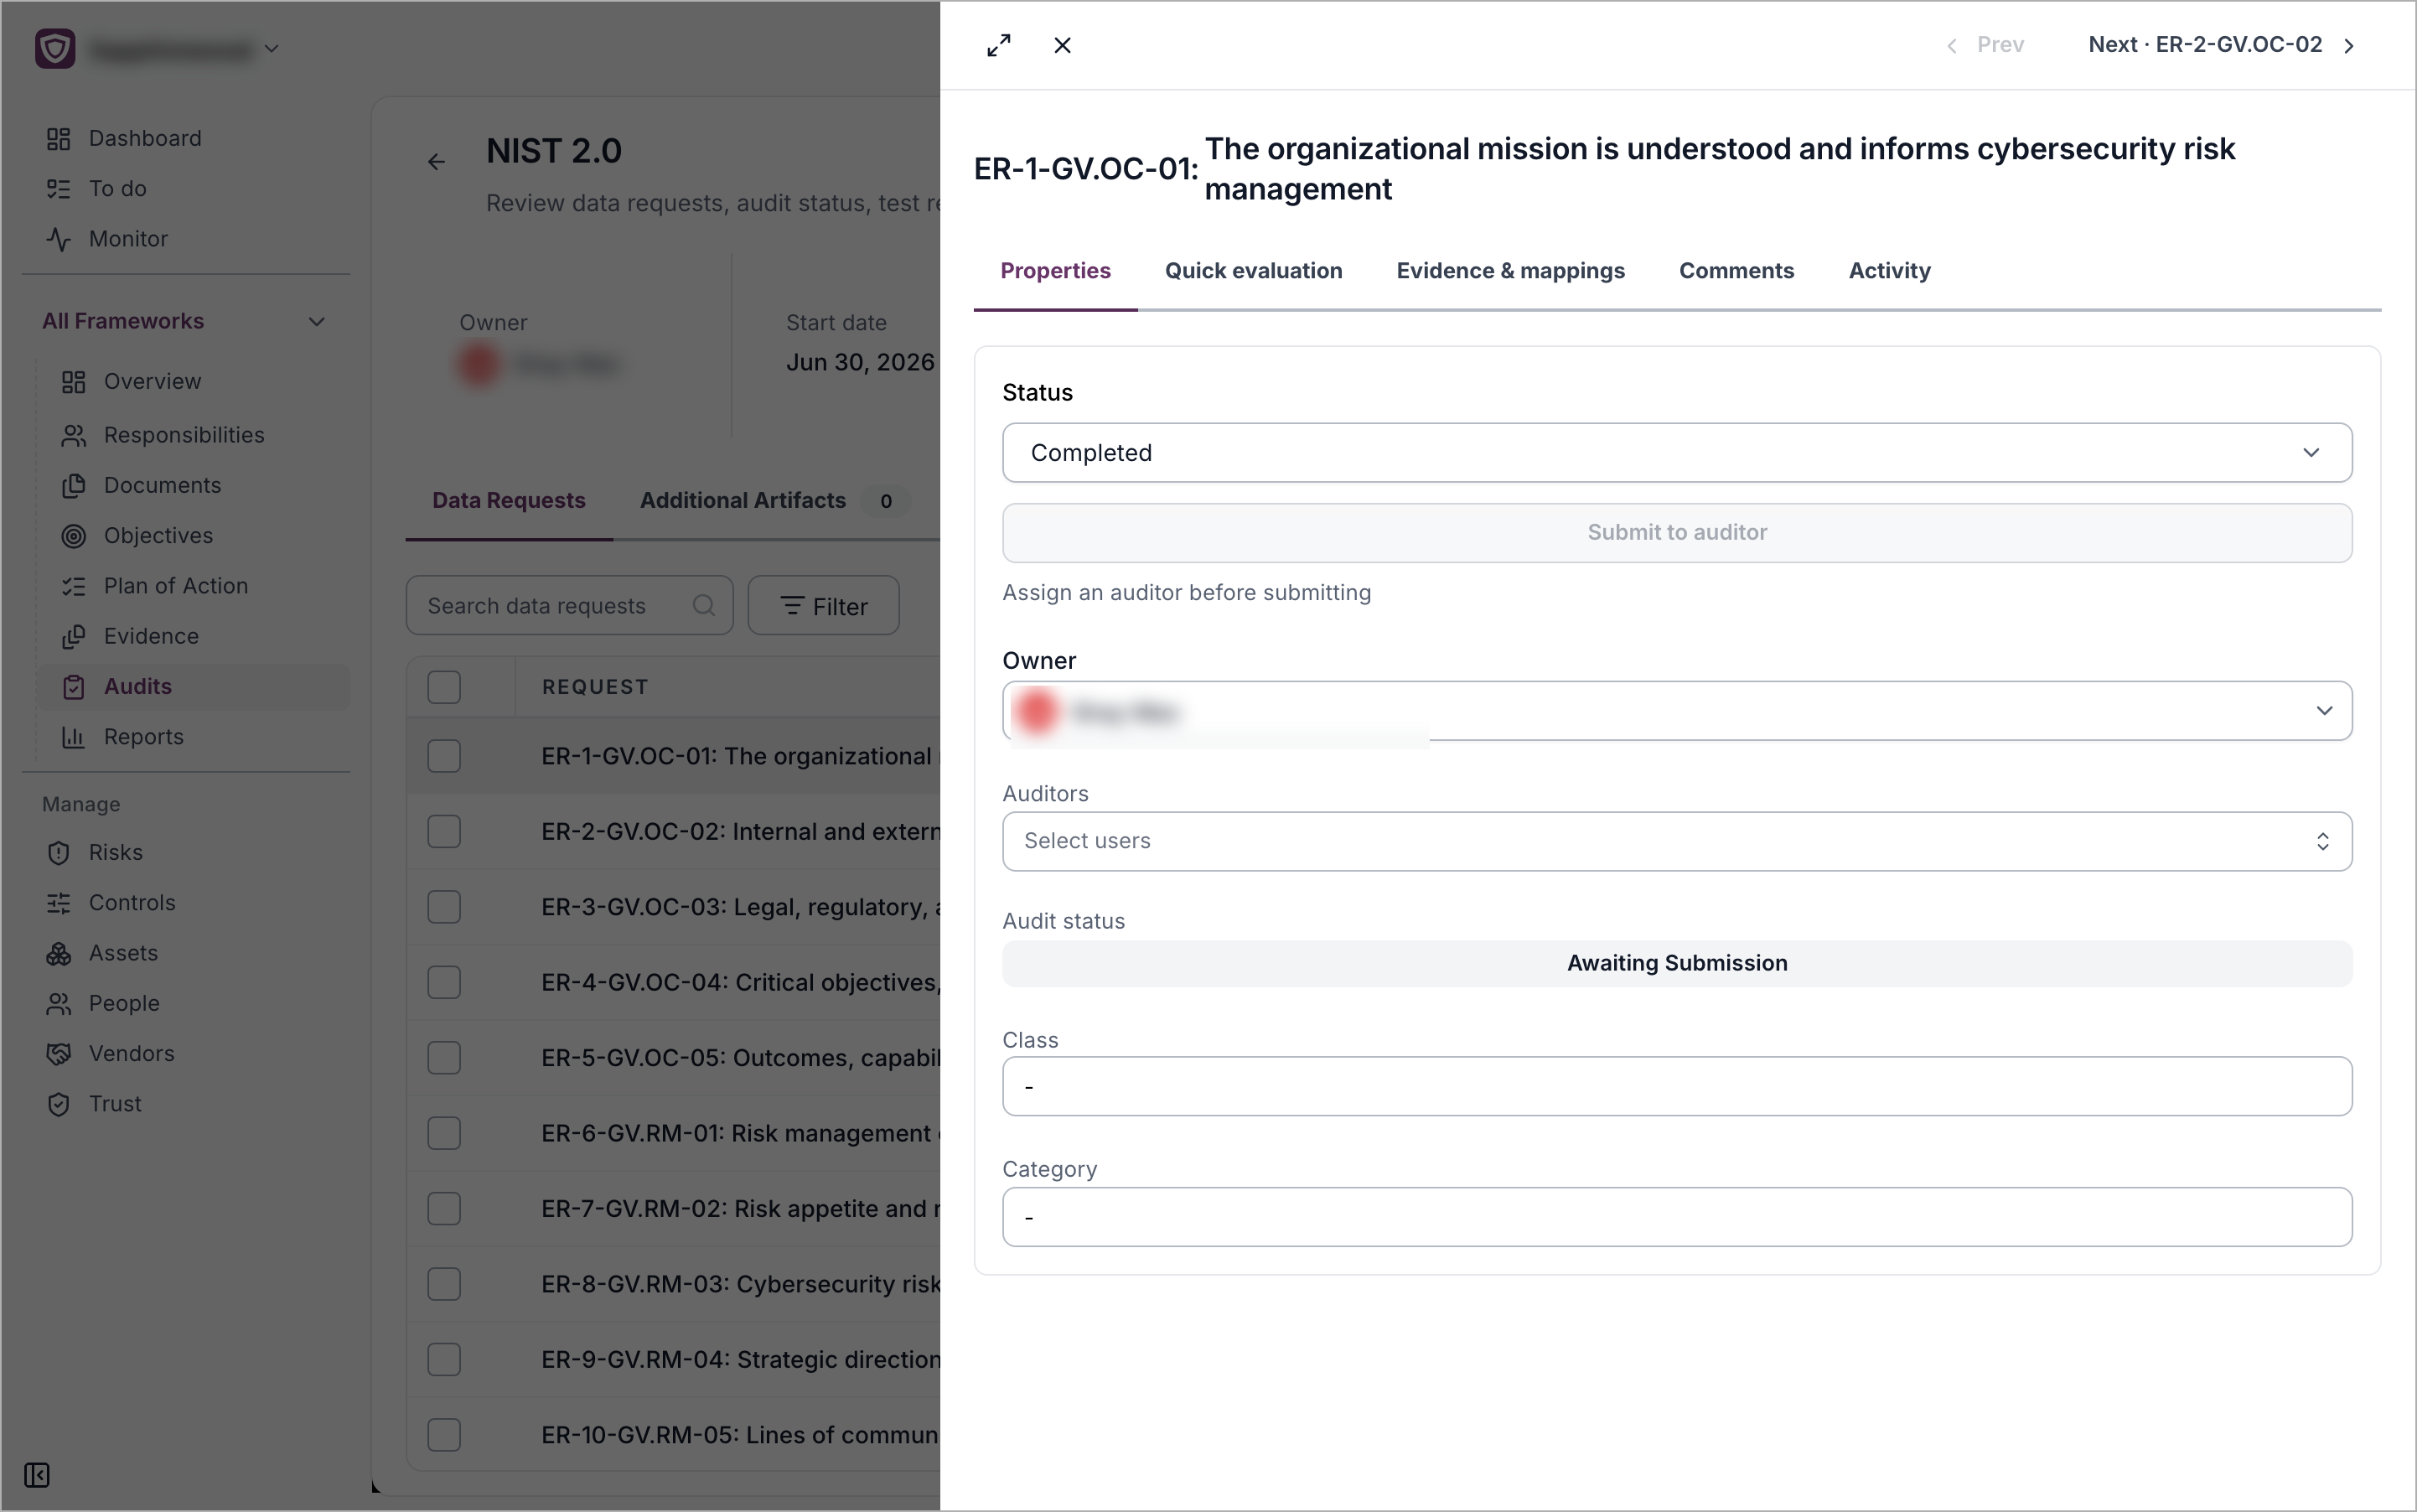Open the Dashboard sidebar icon
2417x1512 pixels.
pyautogui.click(x=58, y=138)
